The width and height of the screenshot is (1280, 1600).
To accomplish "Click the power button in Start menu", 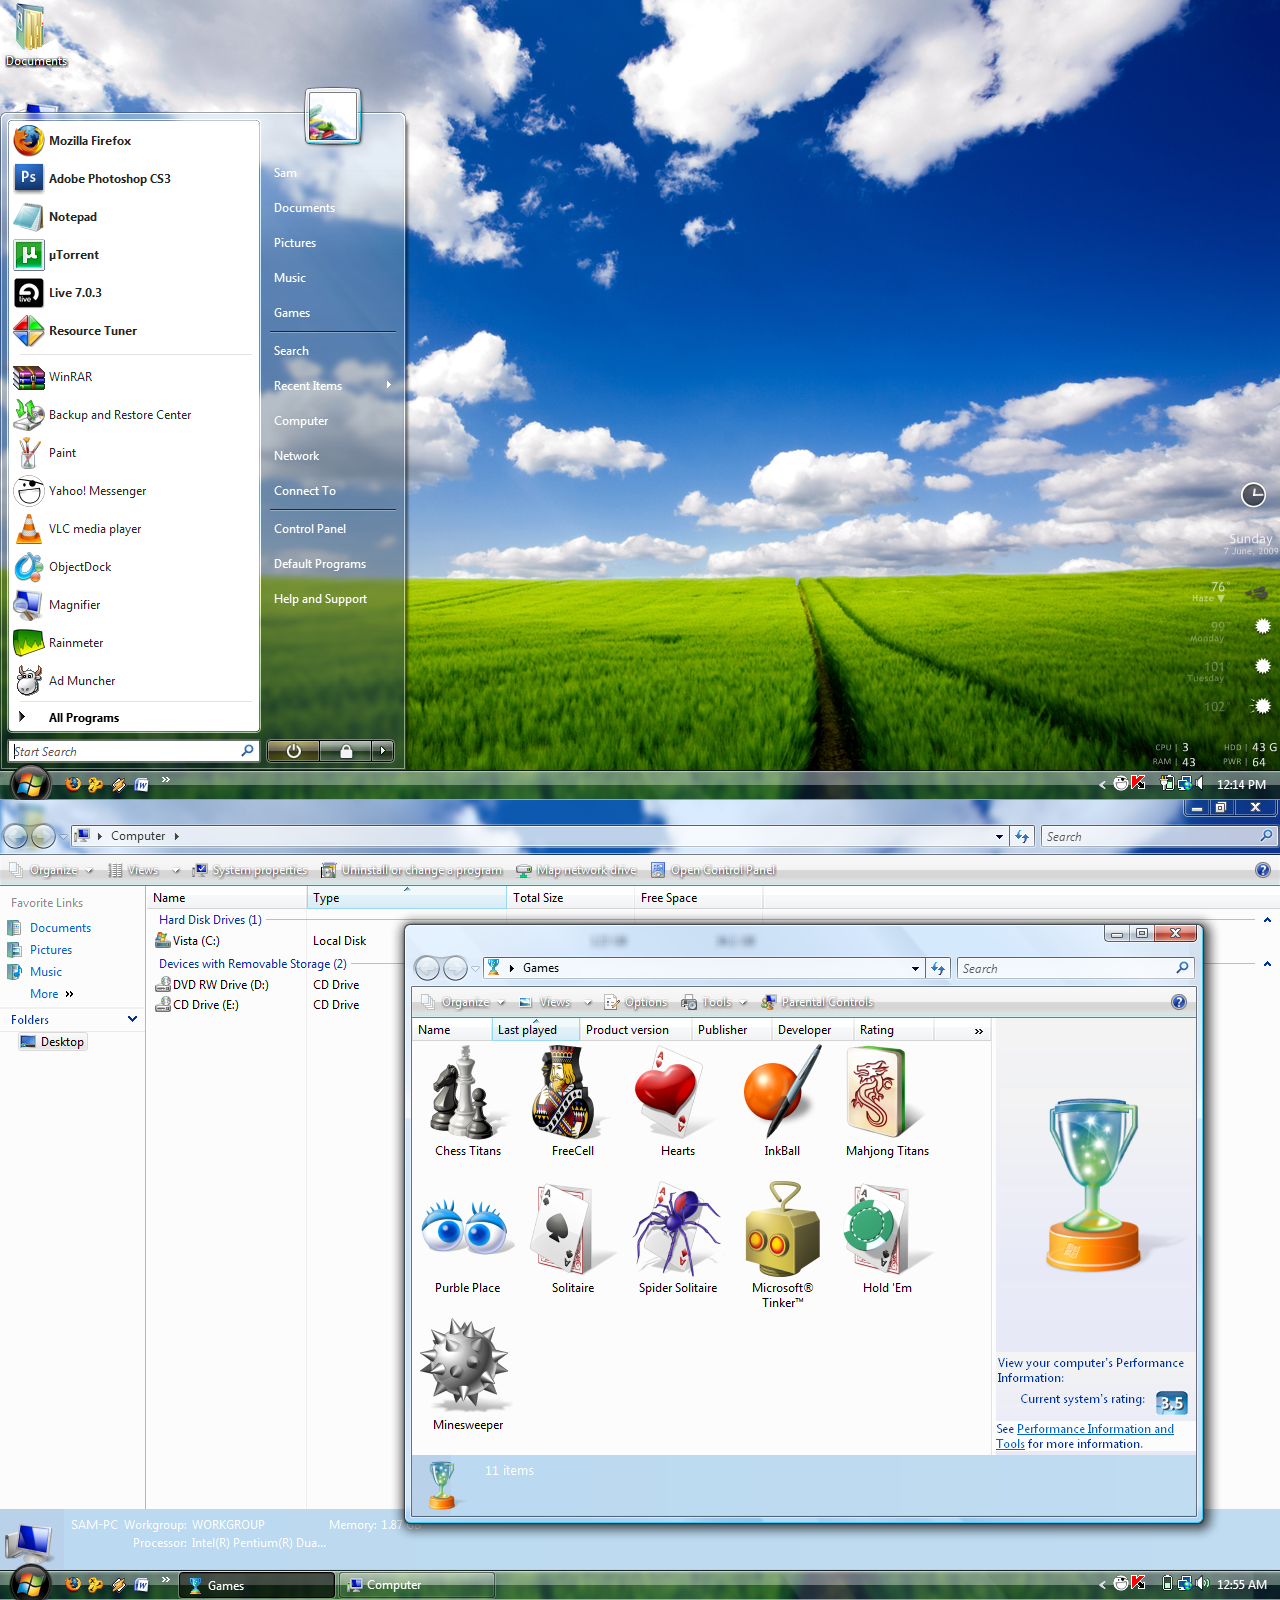I will [293, 751].
